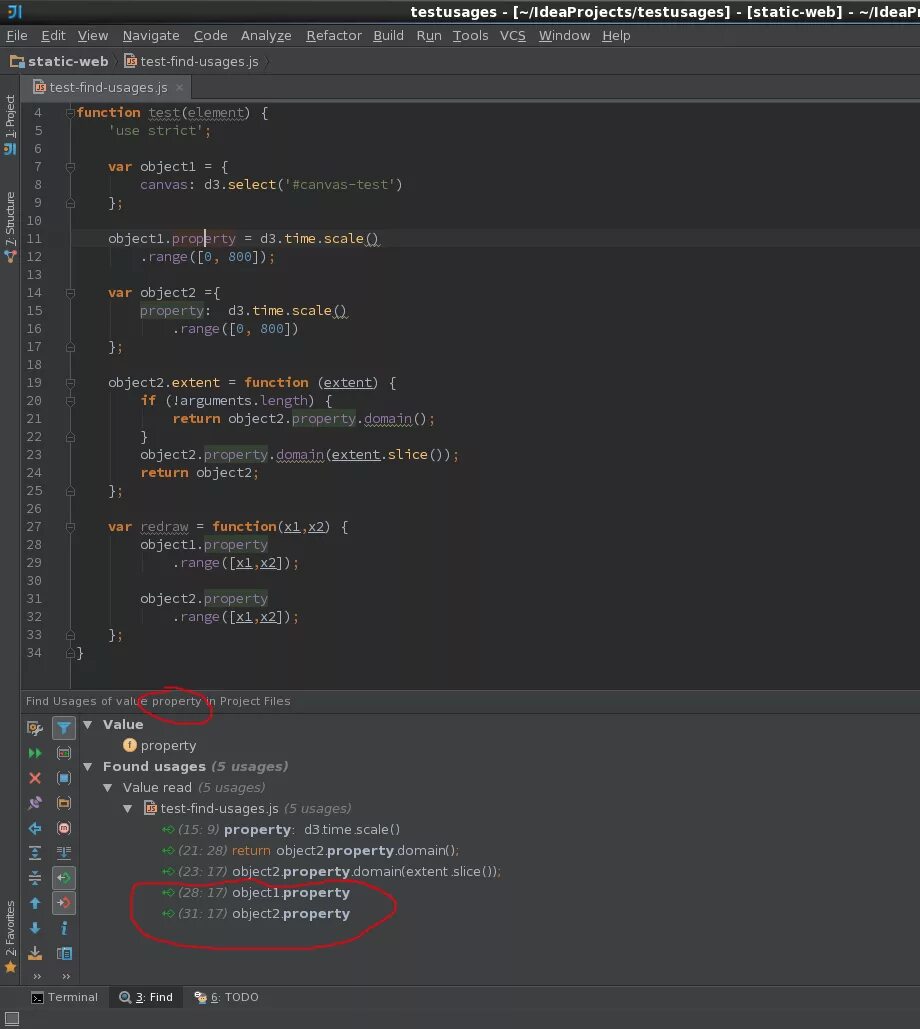
Task: Click the JS file icon in breadcrumb
Action: [x=131, y=61]
